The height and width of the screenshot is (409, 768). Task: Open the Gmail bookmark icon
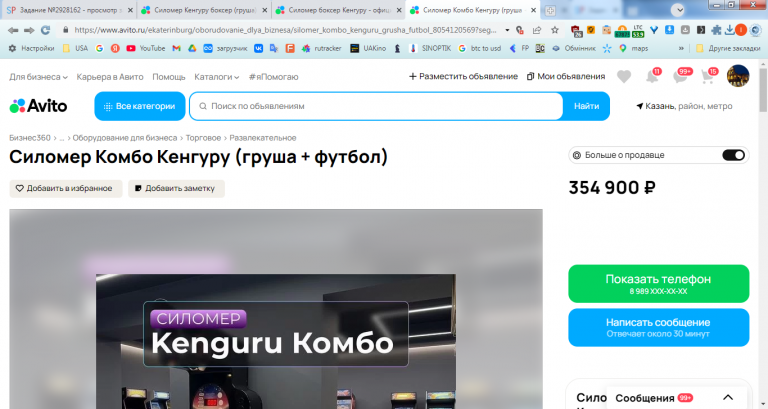(x=176, y=48)
